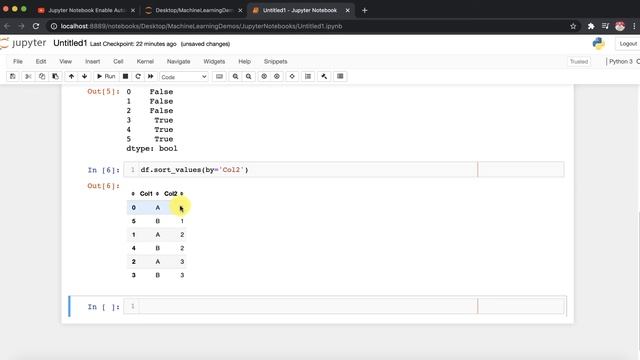Open the File menu
The width and height of the screenshot is (640, 360).
point(18,62)
